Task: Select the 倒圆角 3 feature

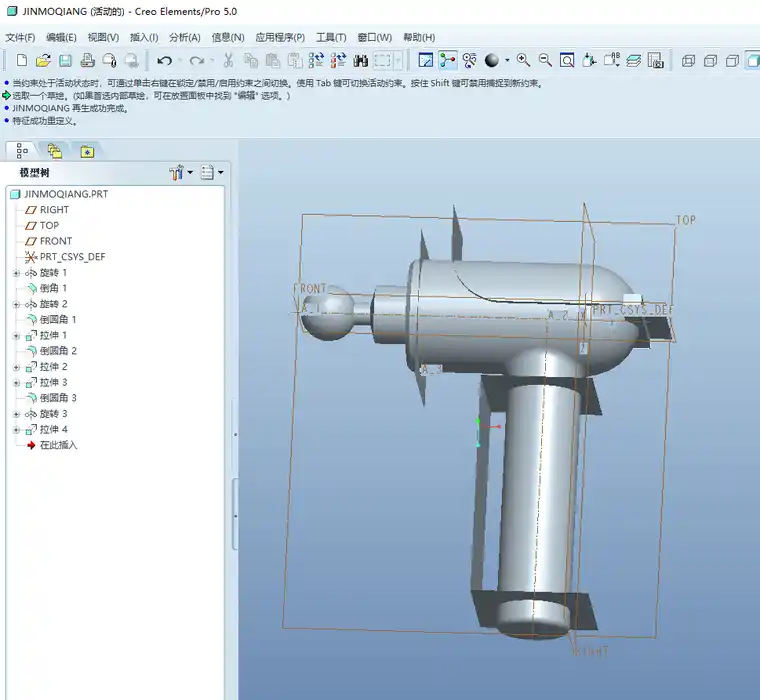Action: click(51, 398)
